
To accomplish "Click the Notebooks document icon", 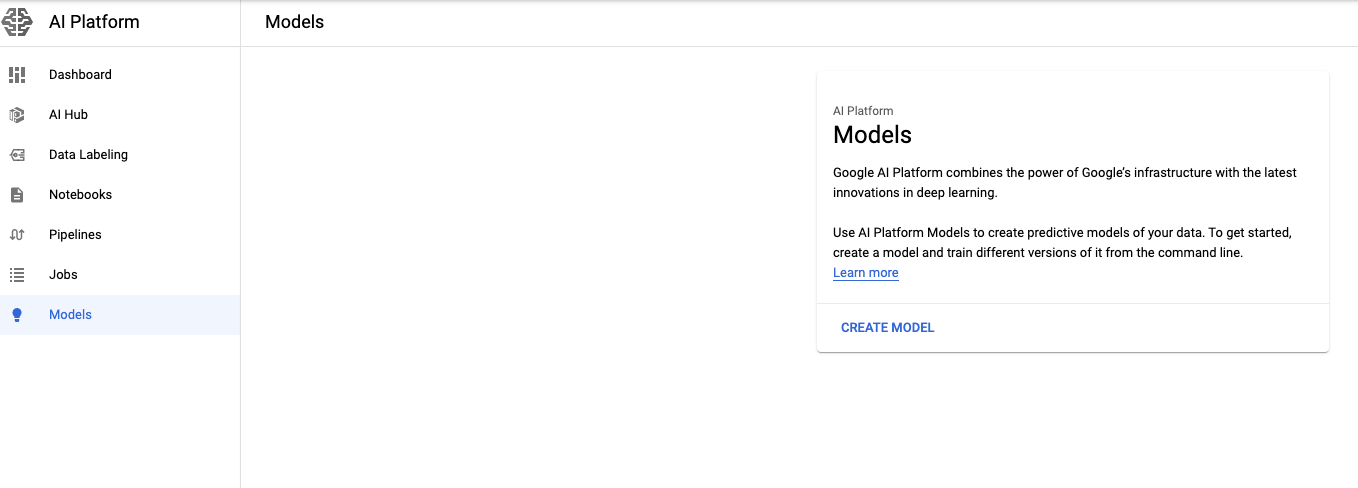I will [x=17, y=195].
